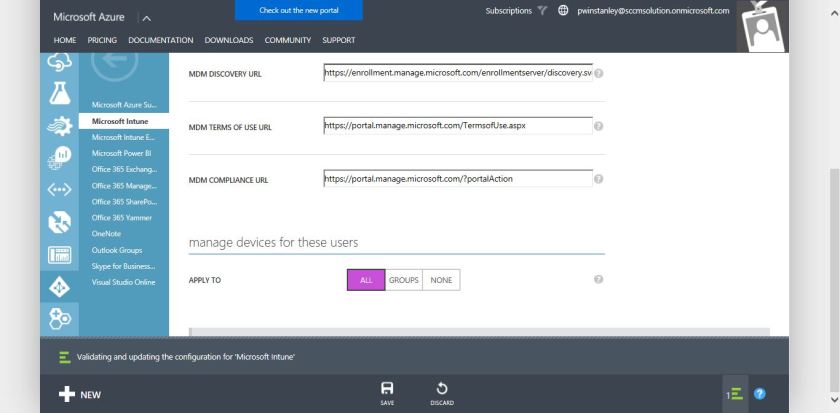Open the blue help question mark icon

tap(759, 395)
